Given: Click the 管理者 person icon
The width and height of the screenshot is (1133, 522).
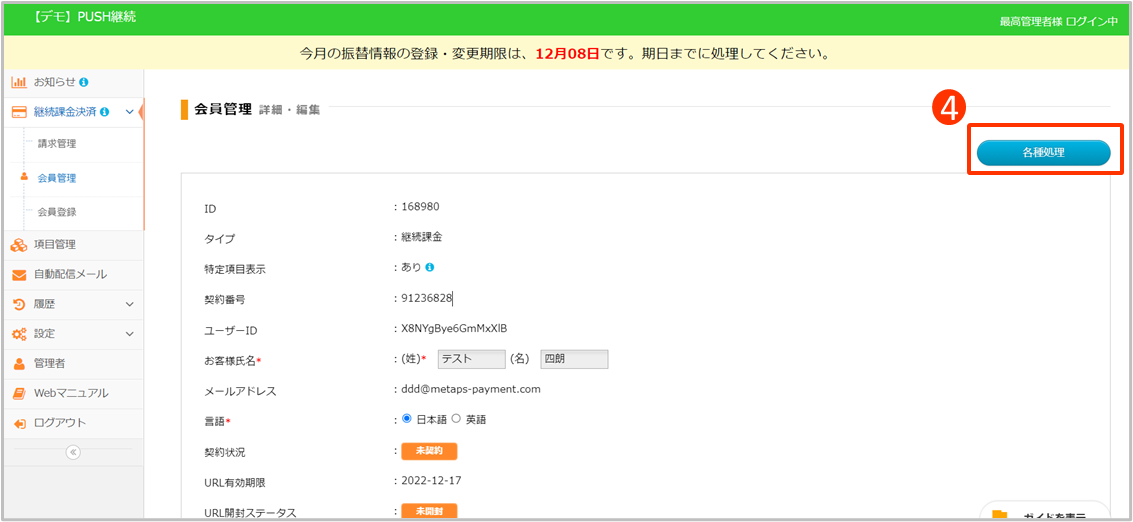Looking at the screenshot, I should 19,363.
